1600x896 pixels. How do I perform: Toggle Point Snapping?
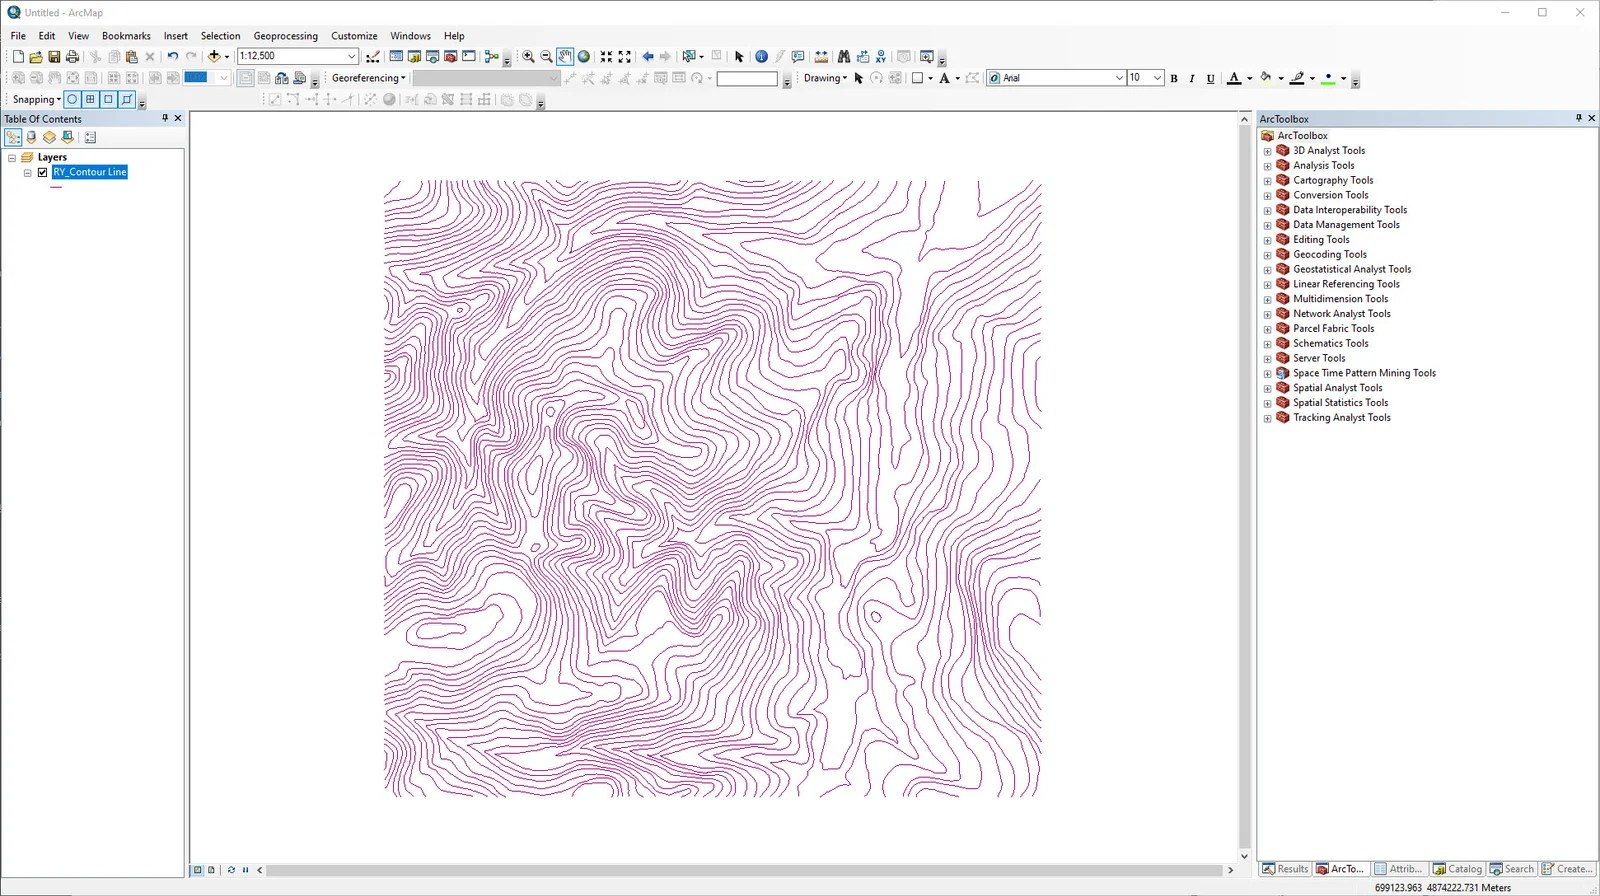pyautogui.click(x=72, y=99)
